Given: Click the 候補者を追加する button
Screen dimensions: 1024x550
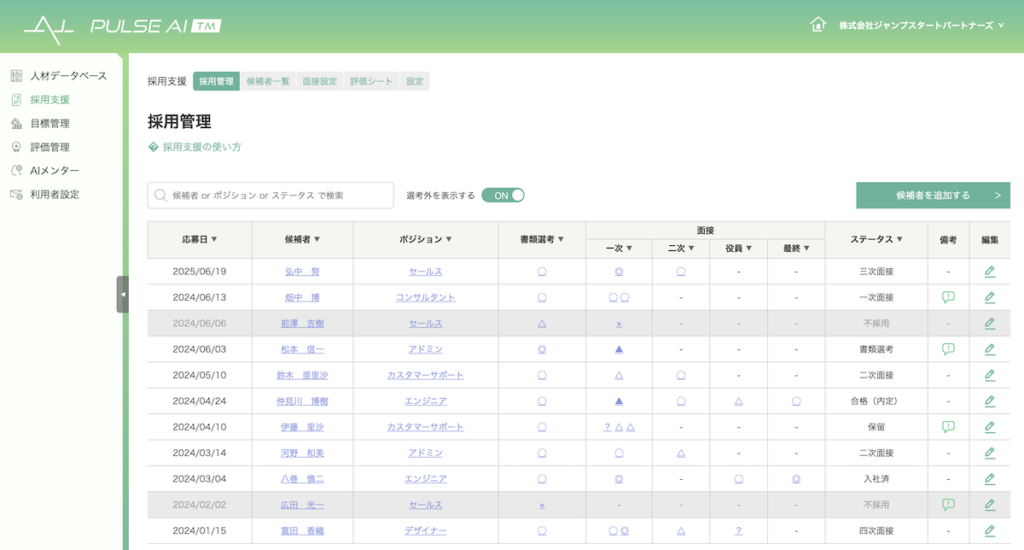Looking at the screenshot, I should (932, 195).
